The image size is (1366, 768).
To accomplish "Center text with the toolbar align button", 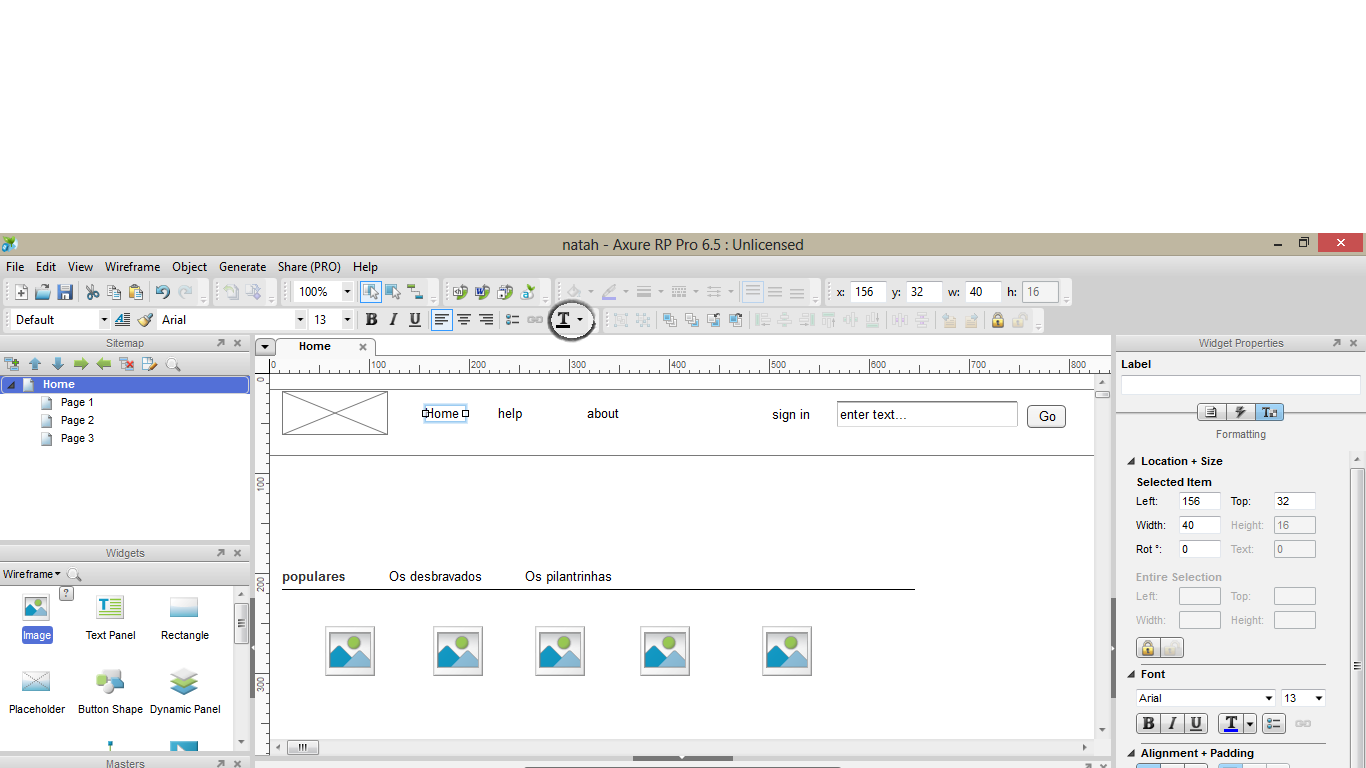I will (464, 320).
